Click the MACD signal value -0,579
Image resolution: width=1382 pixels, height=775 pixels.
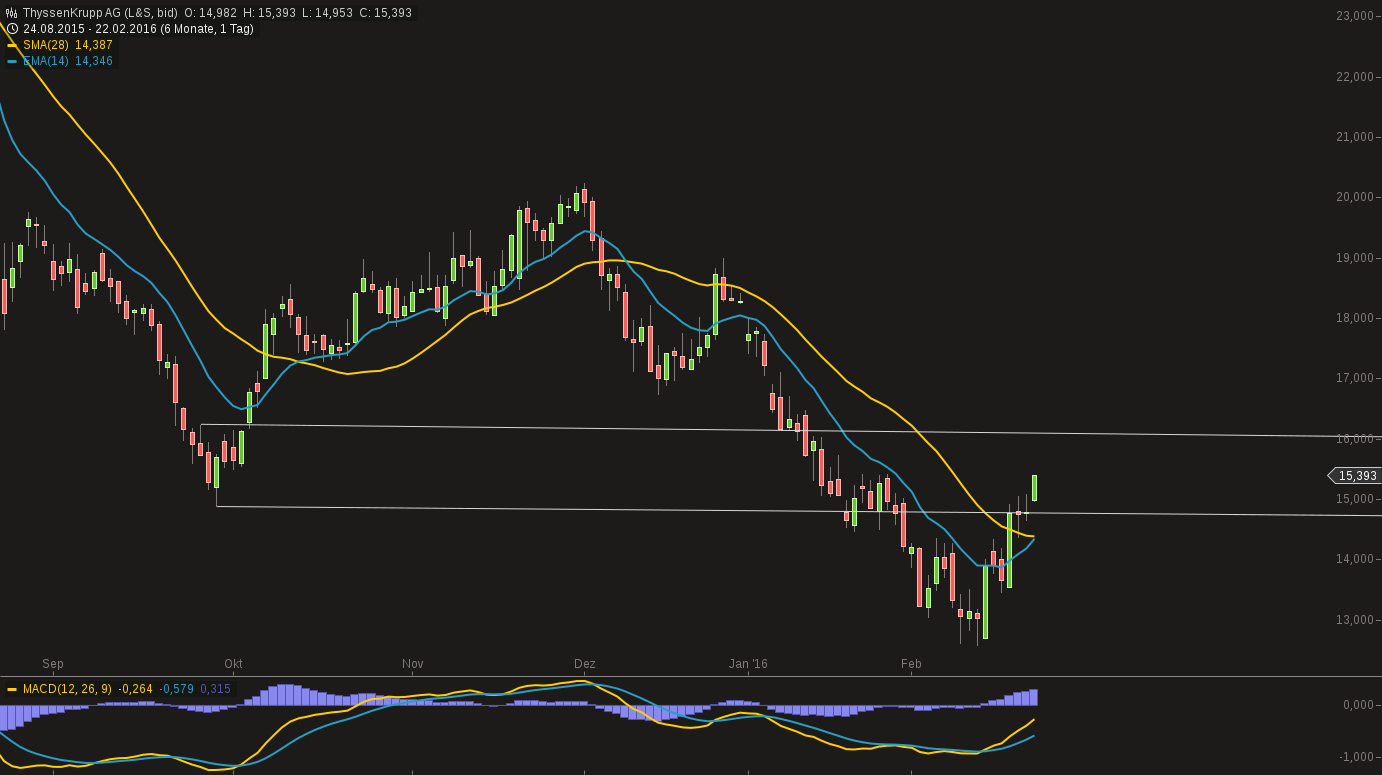[177, 689]
